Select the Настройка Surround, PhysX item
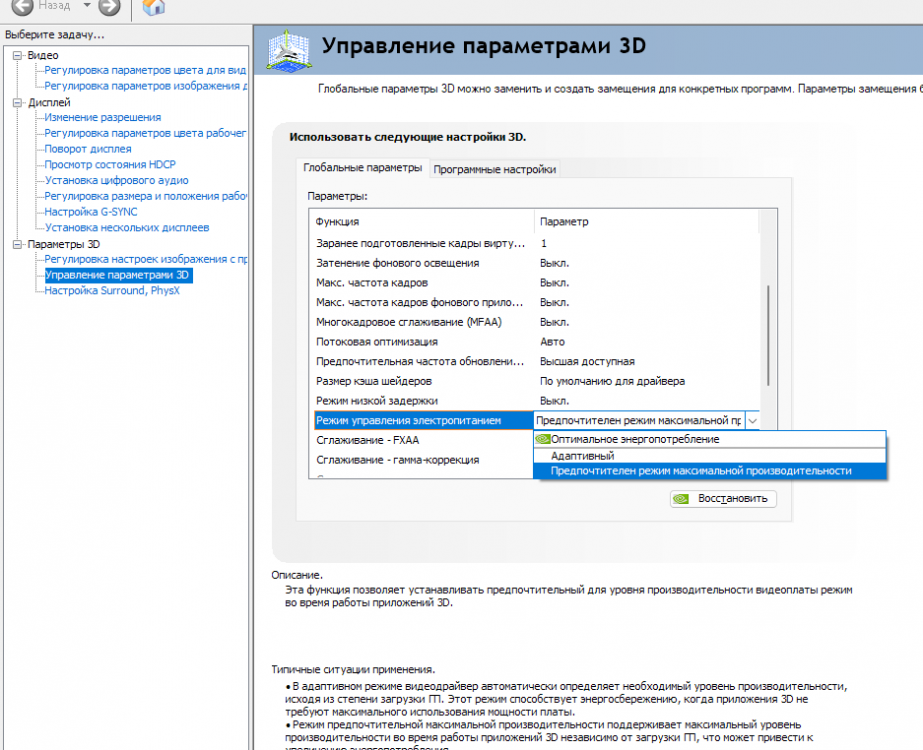Image resolution: width=923 pixels, height=750 pixels. point(110,290)
